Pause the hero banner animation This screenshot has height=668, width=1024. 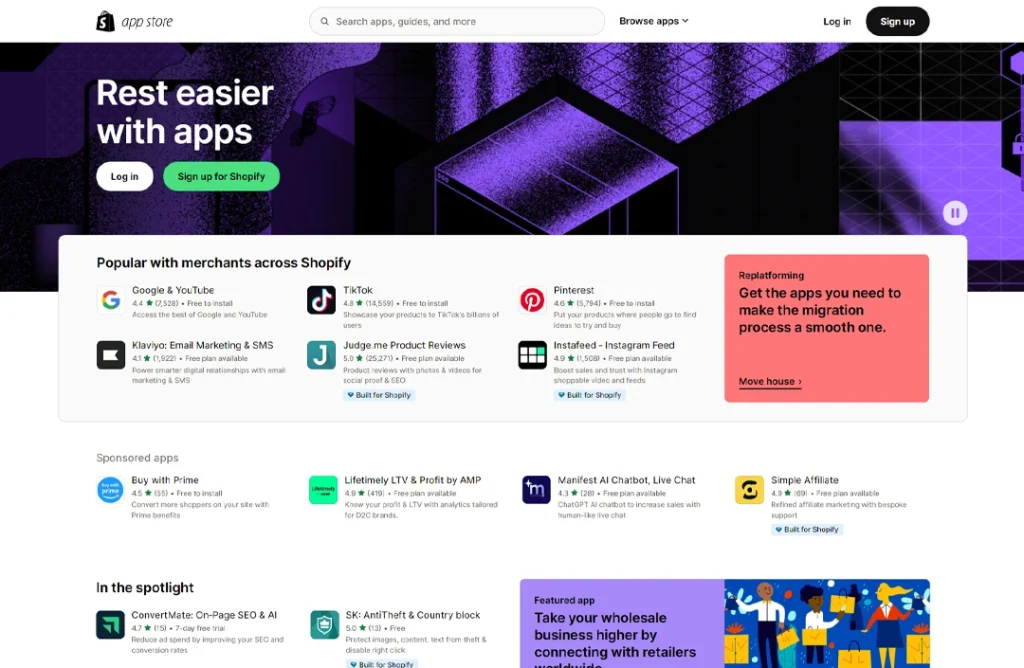pos(955,212)
